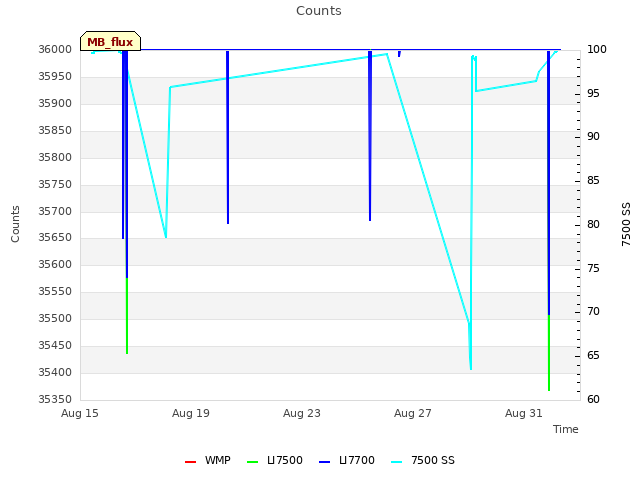Click the Aug 27 x-axis label
The image size is (640, 480).
(413, 413)
